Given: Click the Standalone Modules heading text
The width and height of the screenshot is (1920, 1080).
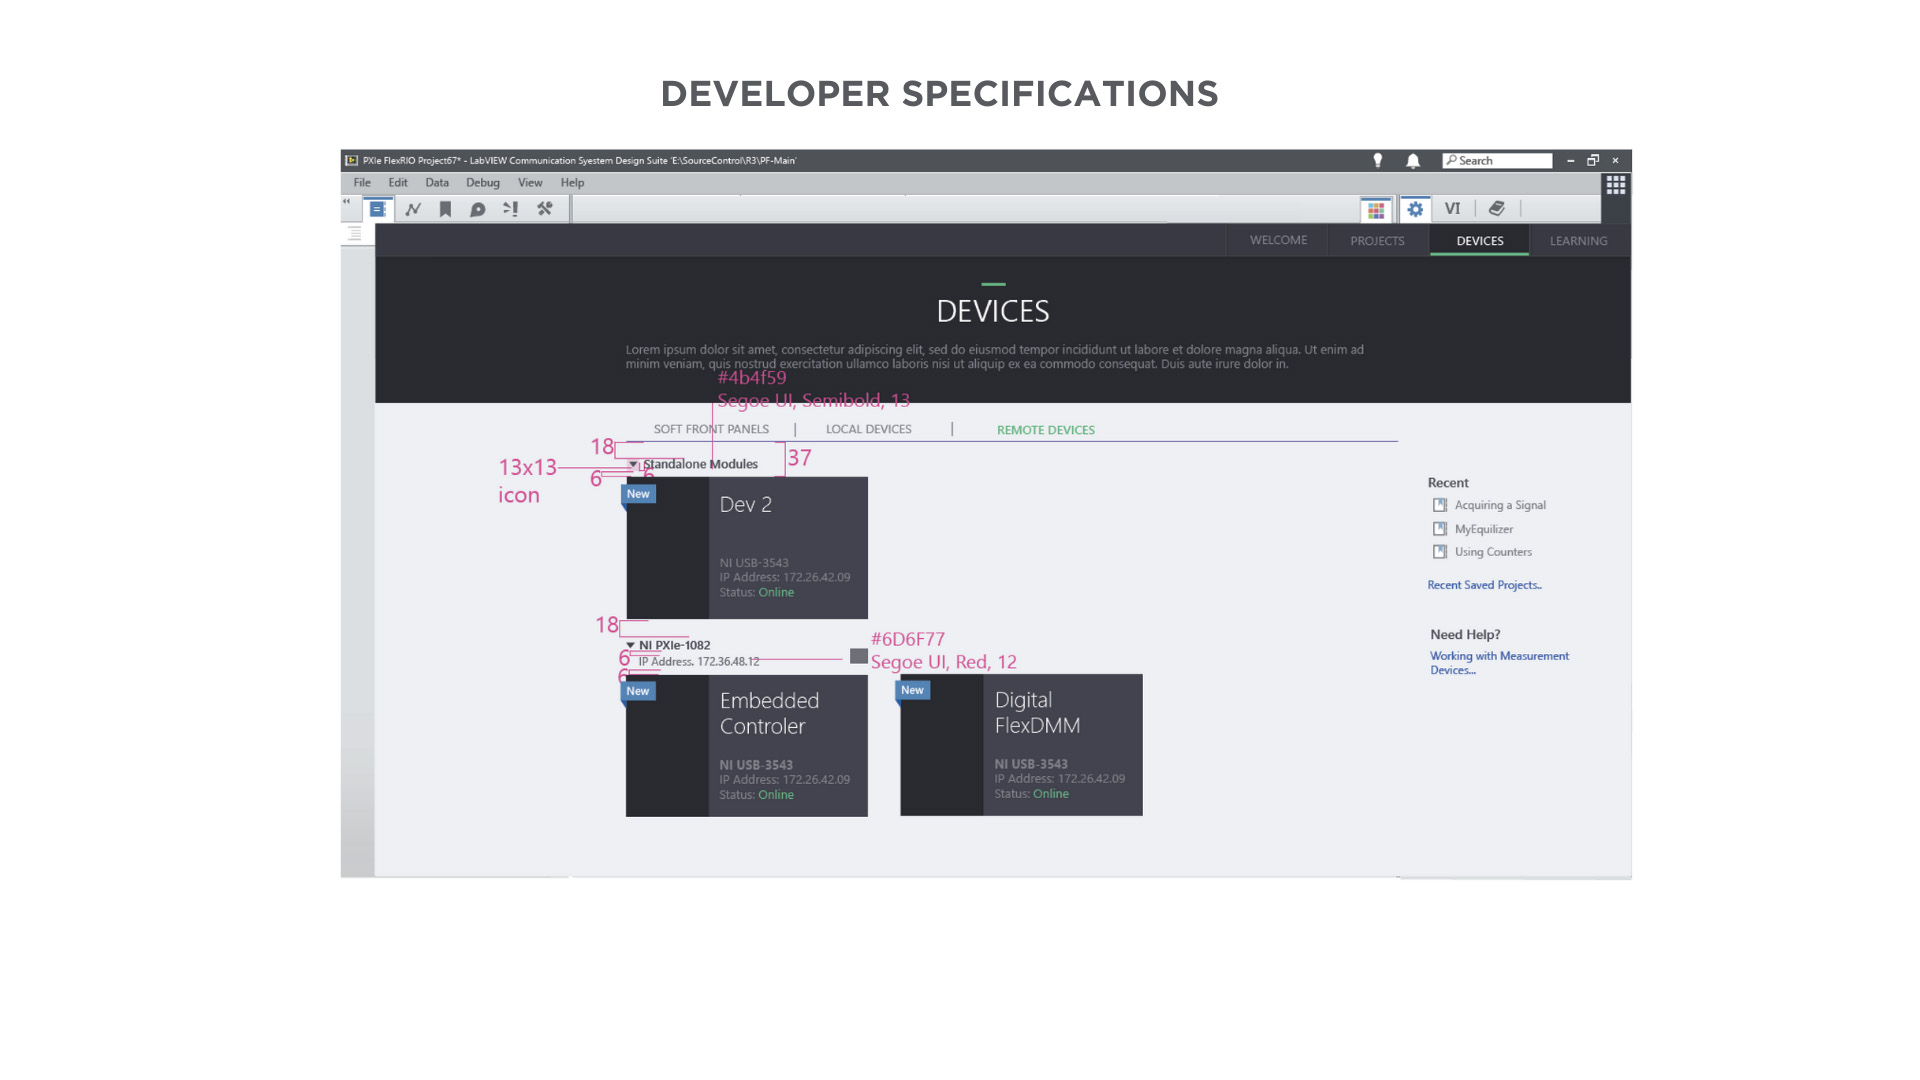Looking at the screenshot, I should tap(700, 464).
